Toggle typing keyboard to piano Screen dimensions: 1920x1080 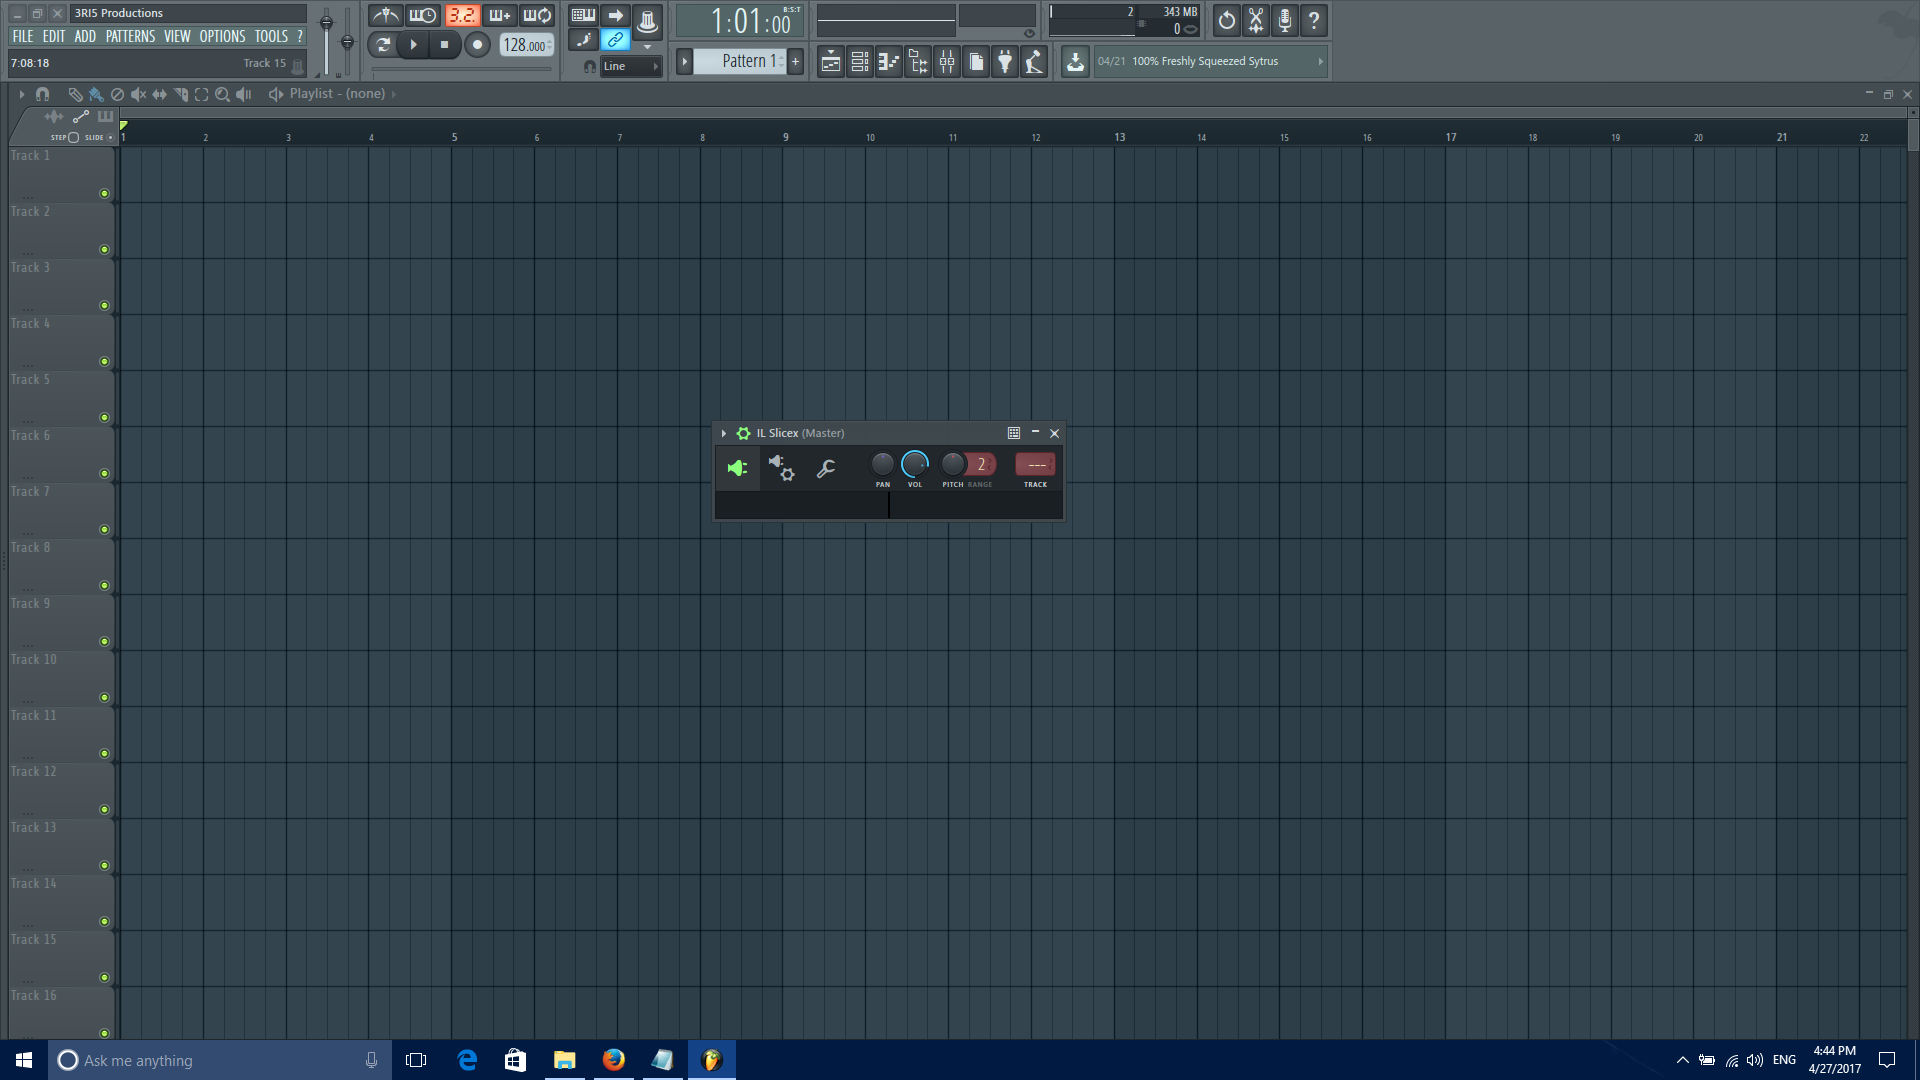coord(583,16)
